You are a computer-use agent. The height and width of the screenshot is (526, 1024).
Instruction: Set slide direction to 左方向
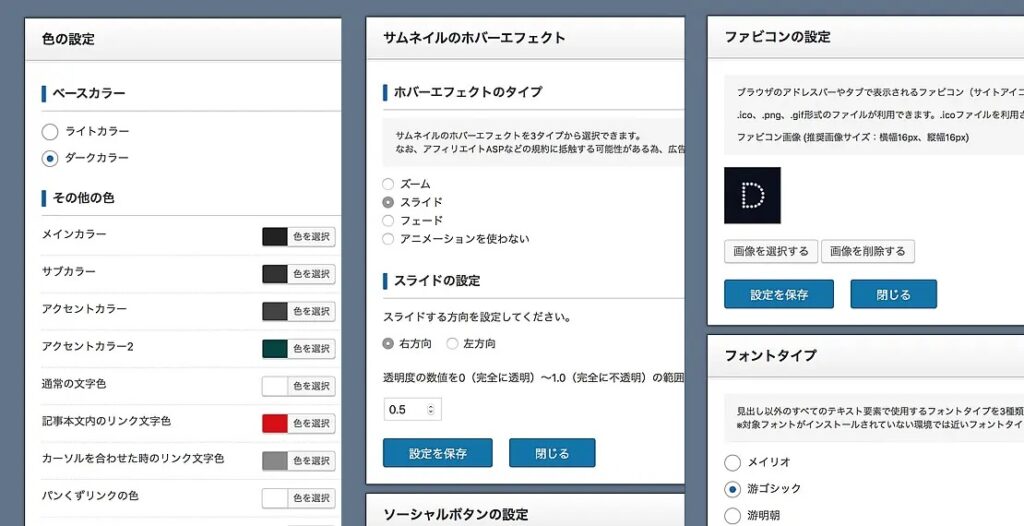click(452, 344)
